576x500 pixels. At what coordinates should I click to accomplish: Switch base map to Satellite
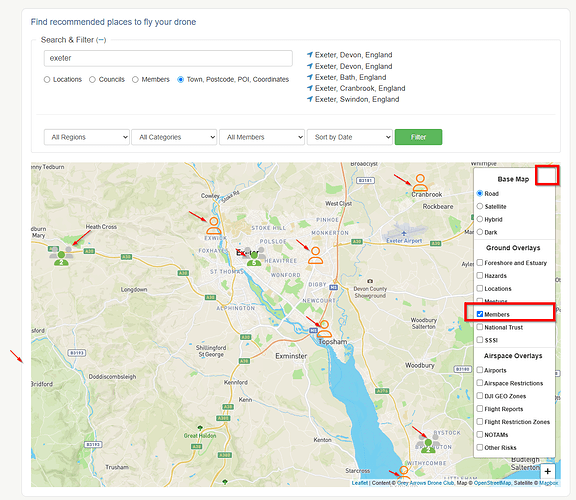point(479,206)
